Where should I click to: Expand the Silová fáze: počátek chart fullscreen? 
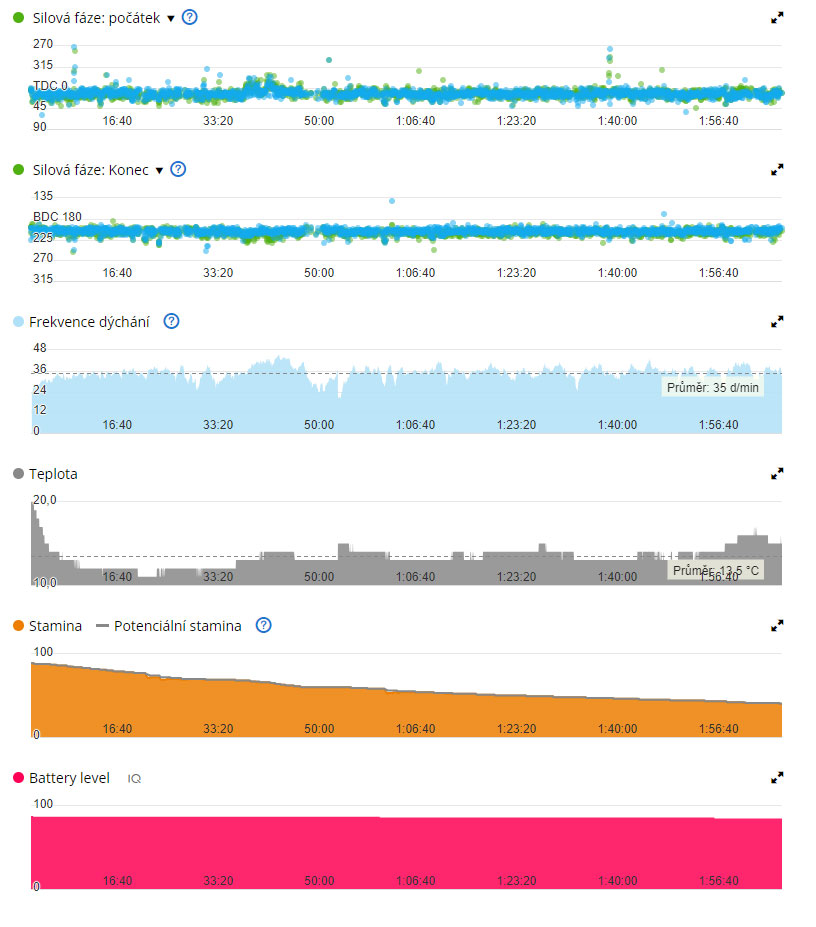(777, 18)
